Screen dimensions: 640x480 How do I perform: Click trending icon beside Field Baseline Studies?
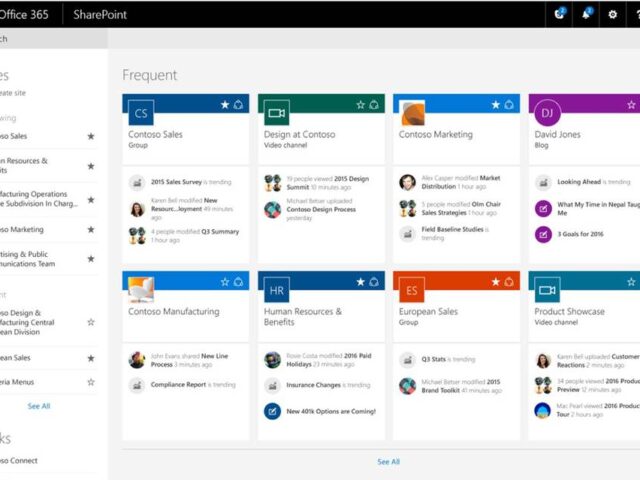407,234
